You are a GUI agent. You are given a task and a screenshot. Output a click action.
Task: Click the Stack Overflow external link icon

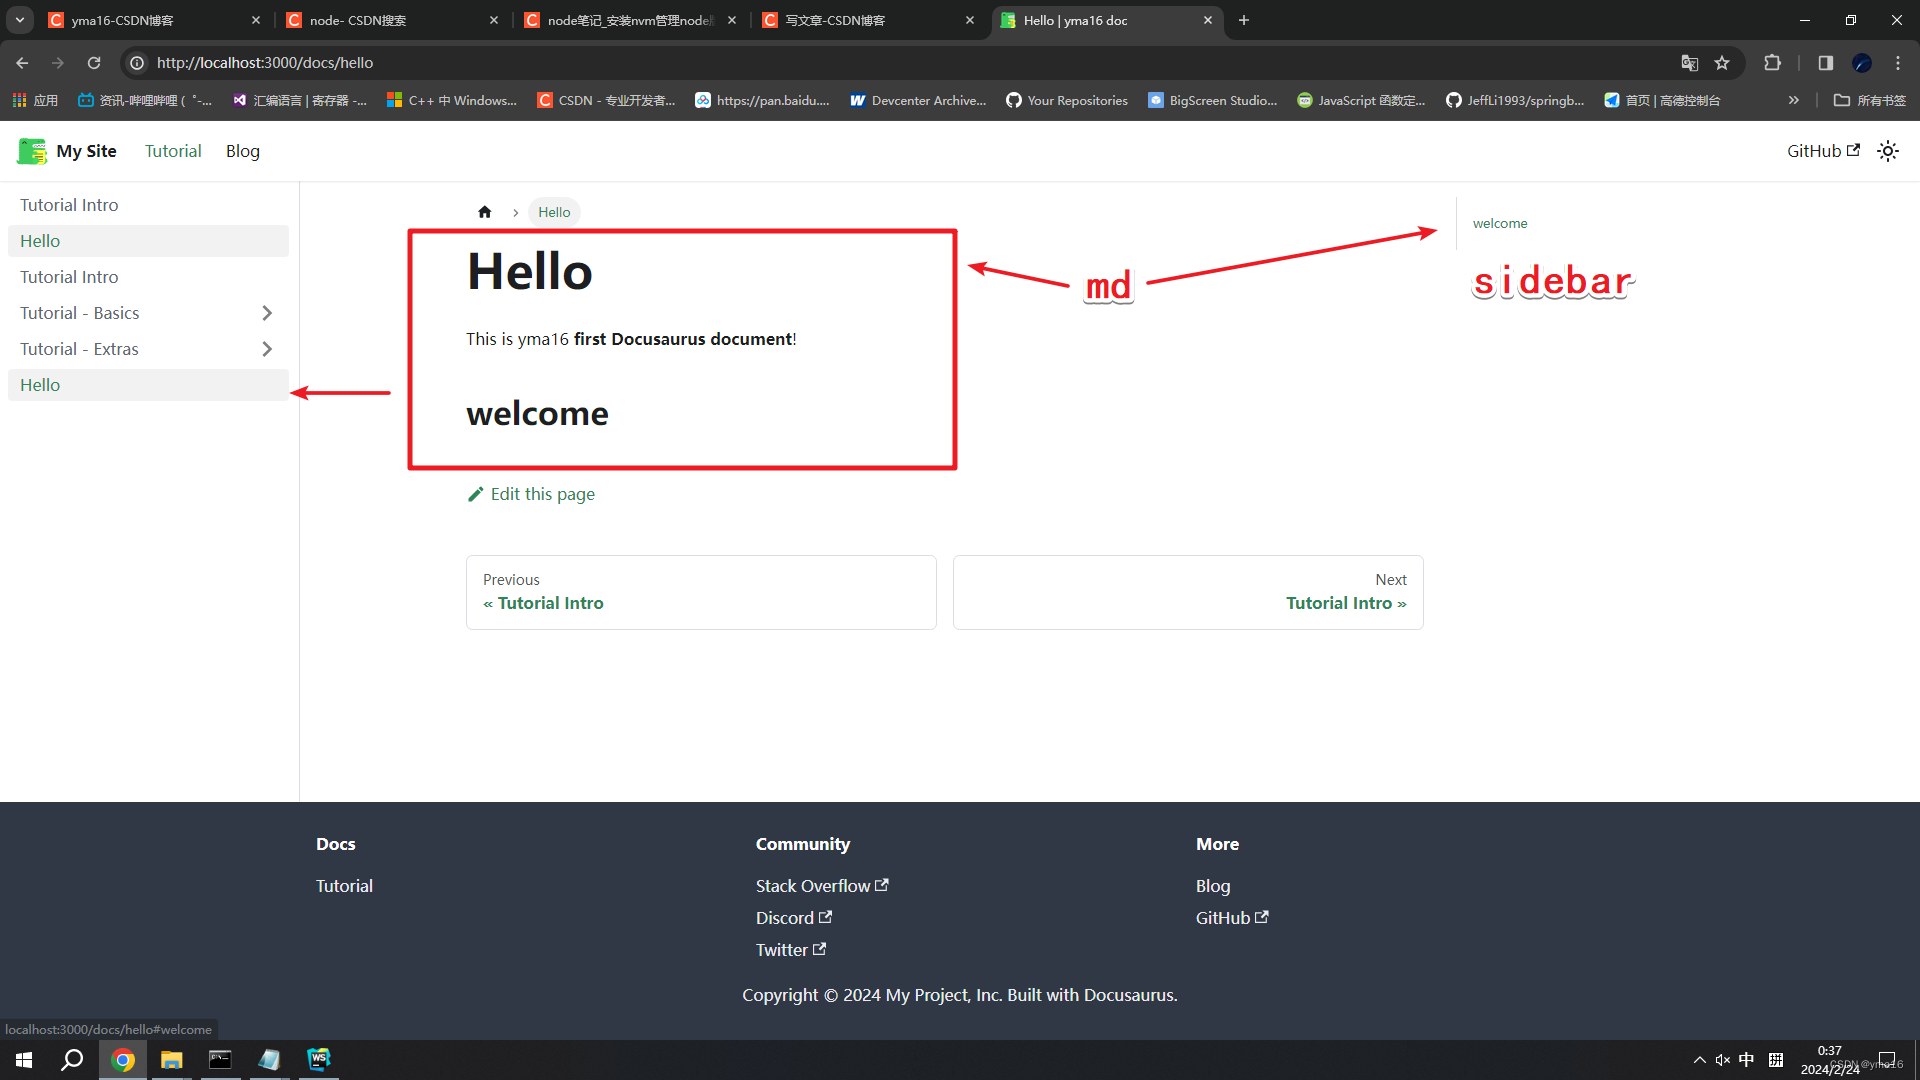[x=884, y=885]
